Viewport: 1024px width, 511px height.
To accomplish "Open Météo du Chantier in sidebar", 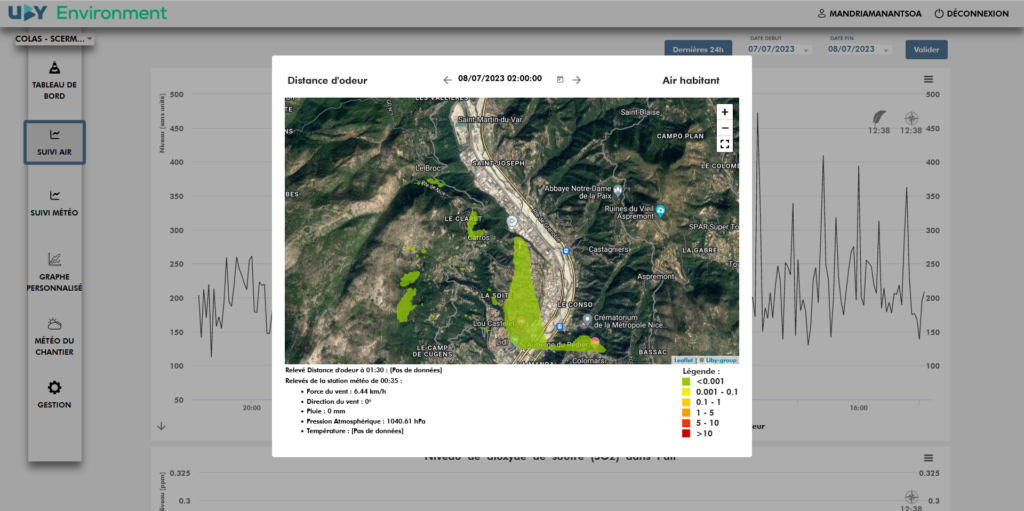I will [x=54, y=333].
